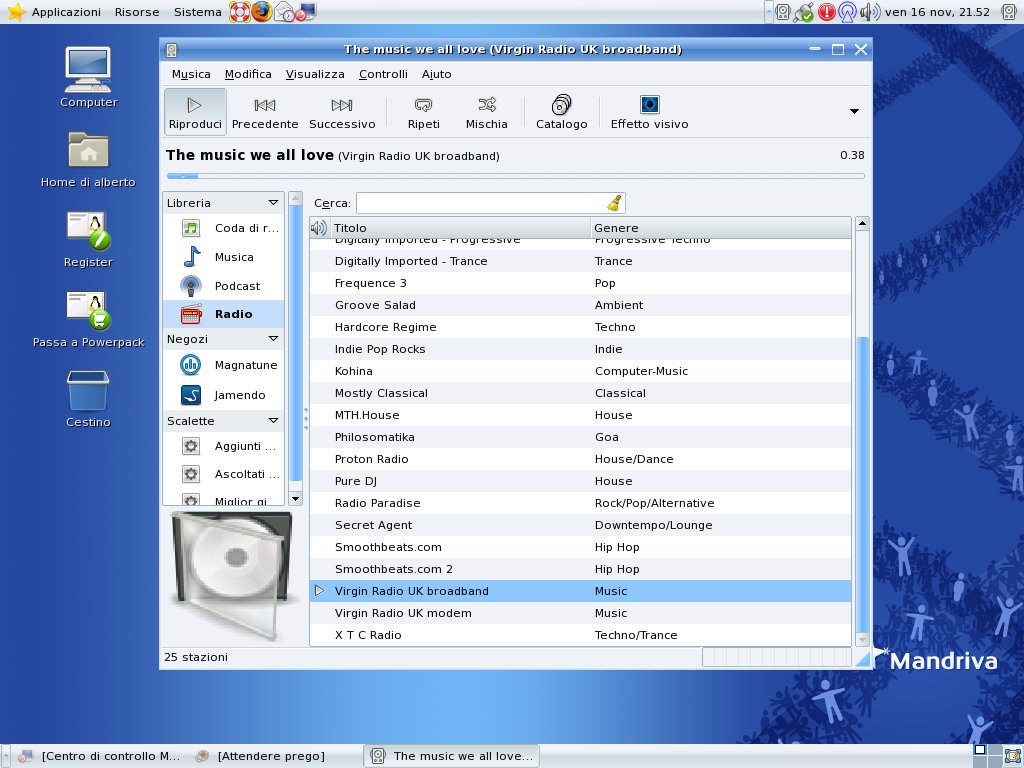This screenshot has height=768, width=1024.
Task: Open the Computer desktop icon
Action: [88, 76]
